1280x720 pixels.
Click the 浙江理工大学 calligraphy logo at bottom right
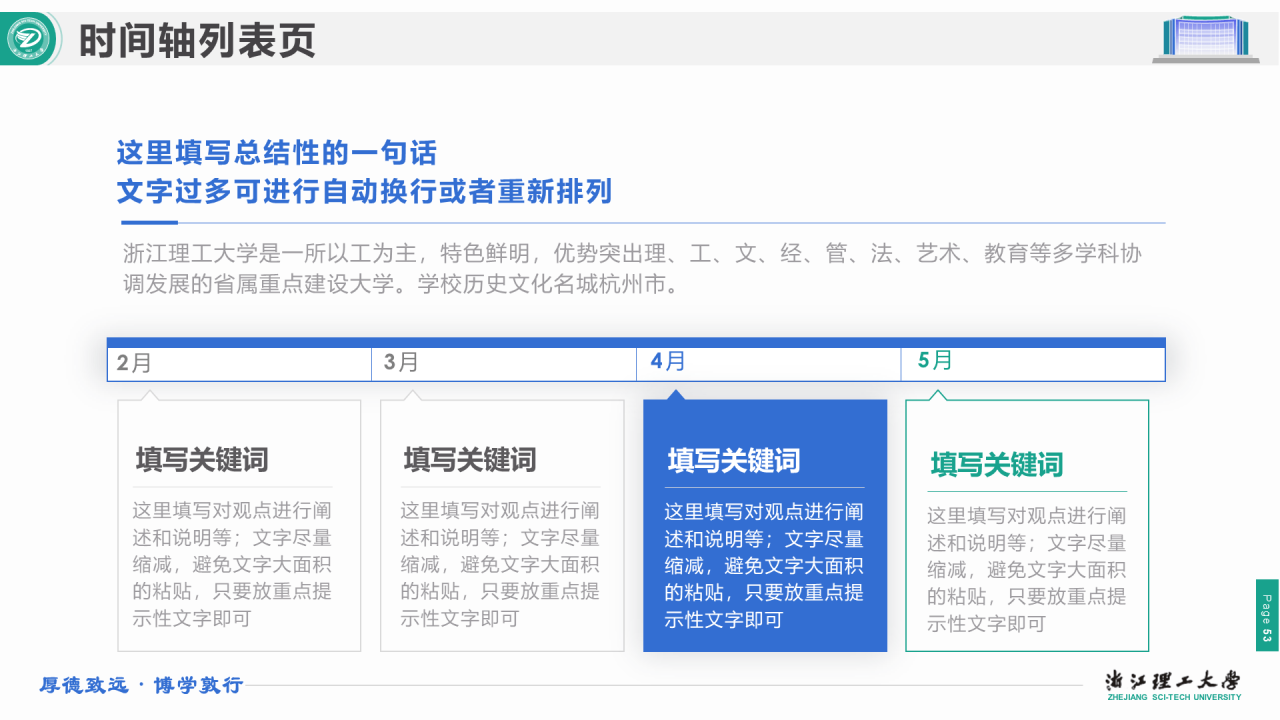[x=1173, y=680]
